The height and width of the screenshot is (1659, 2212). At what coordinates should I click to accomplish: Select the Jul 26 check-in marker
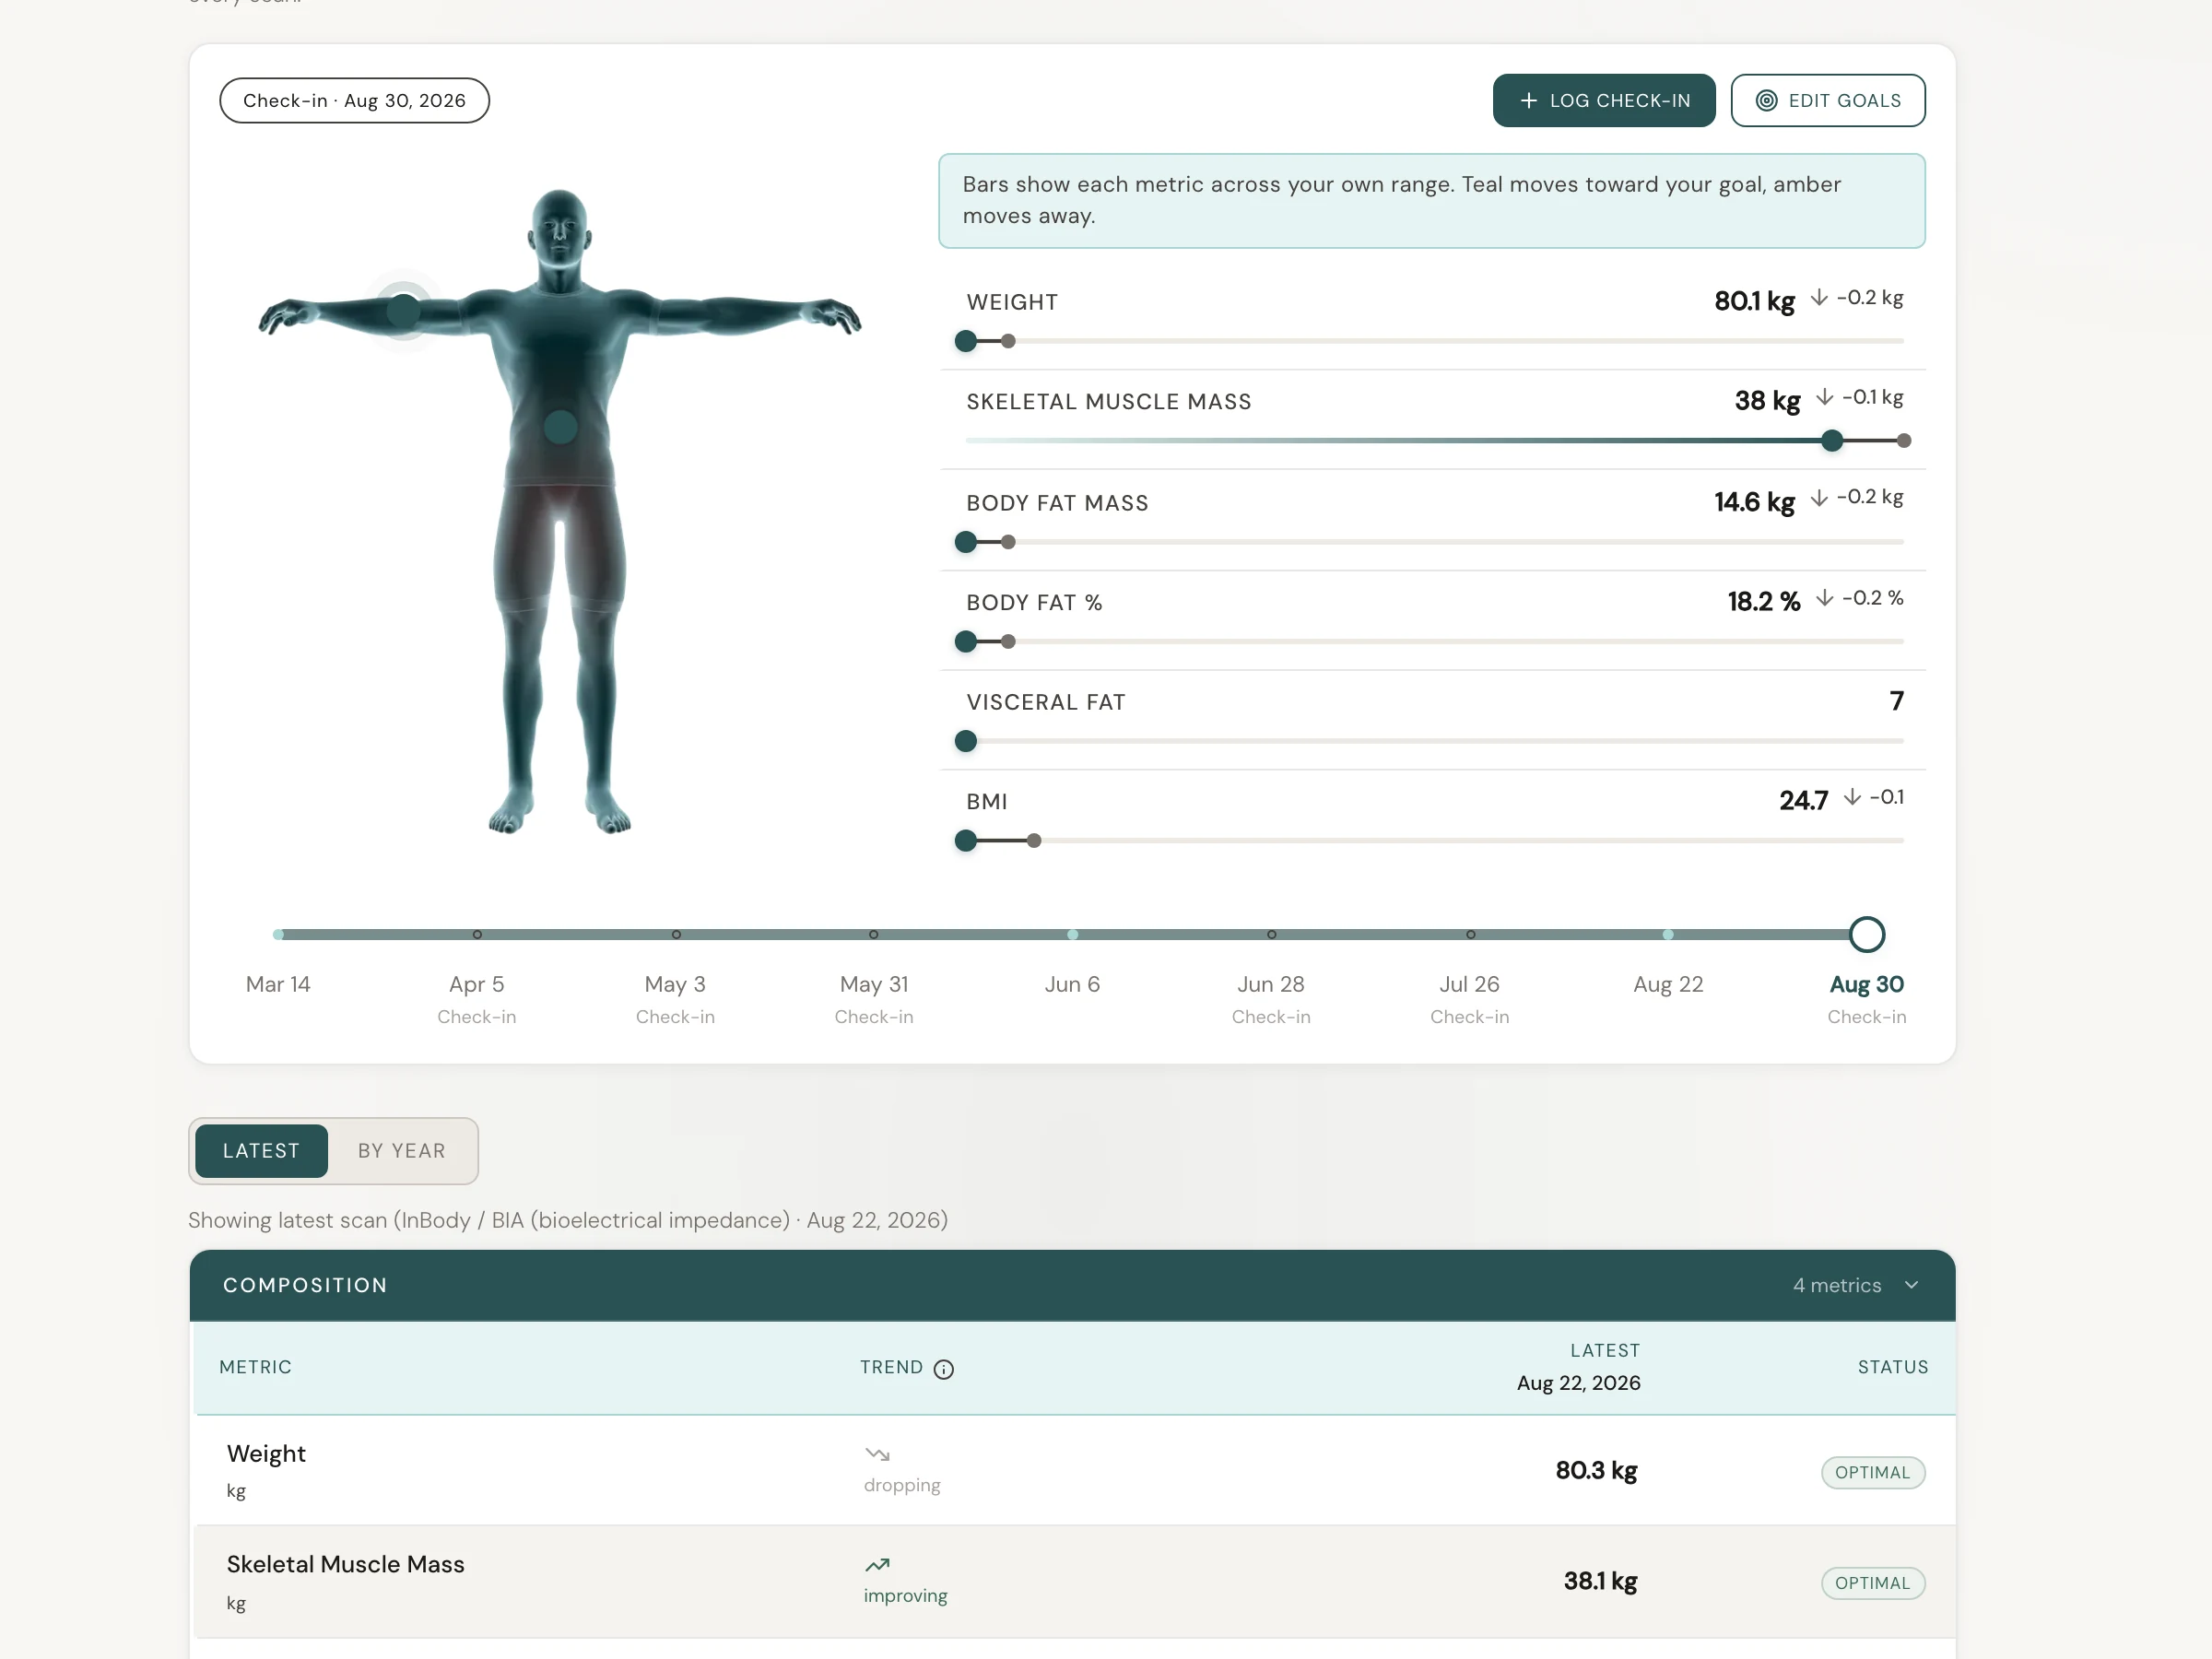click(x=1470, y=934)
